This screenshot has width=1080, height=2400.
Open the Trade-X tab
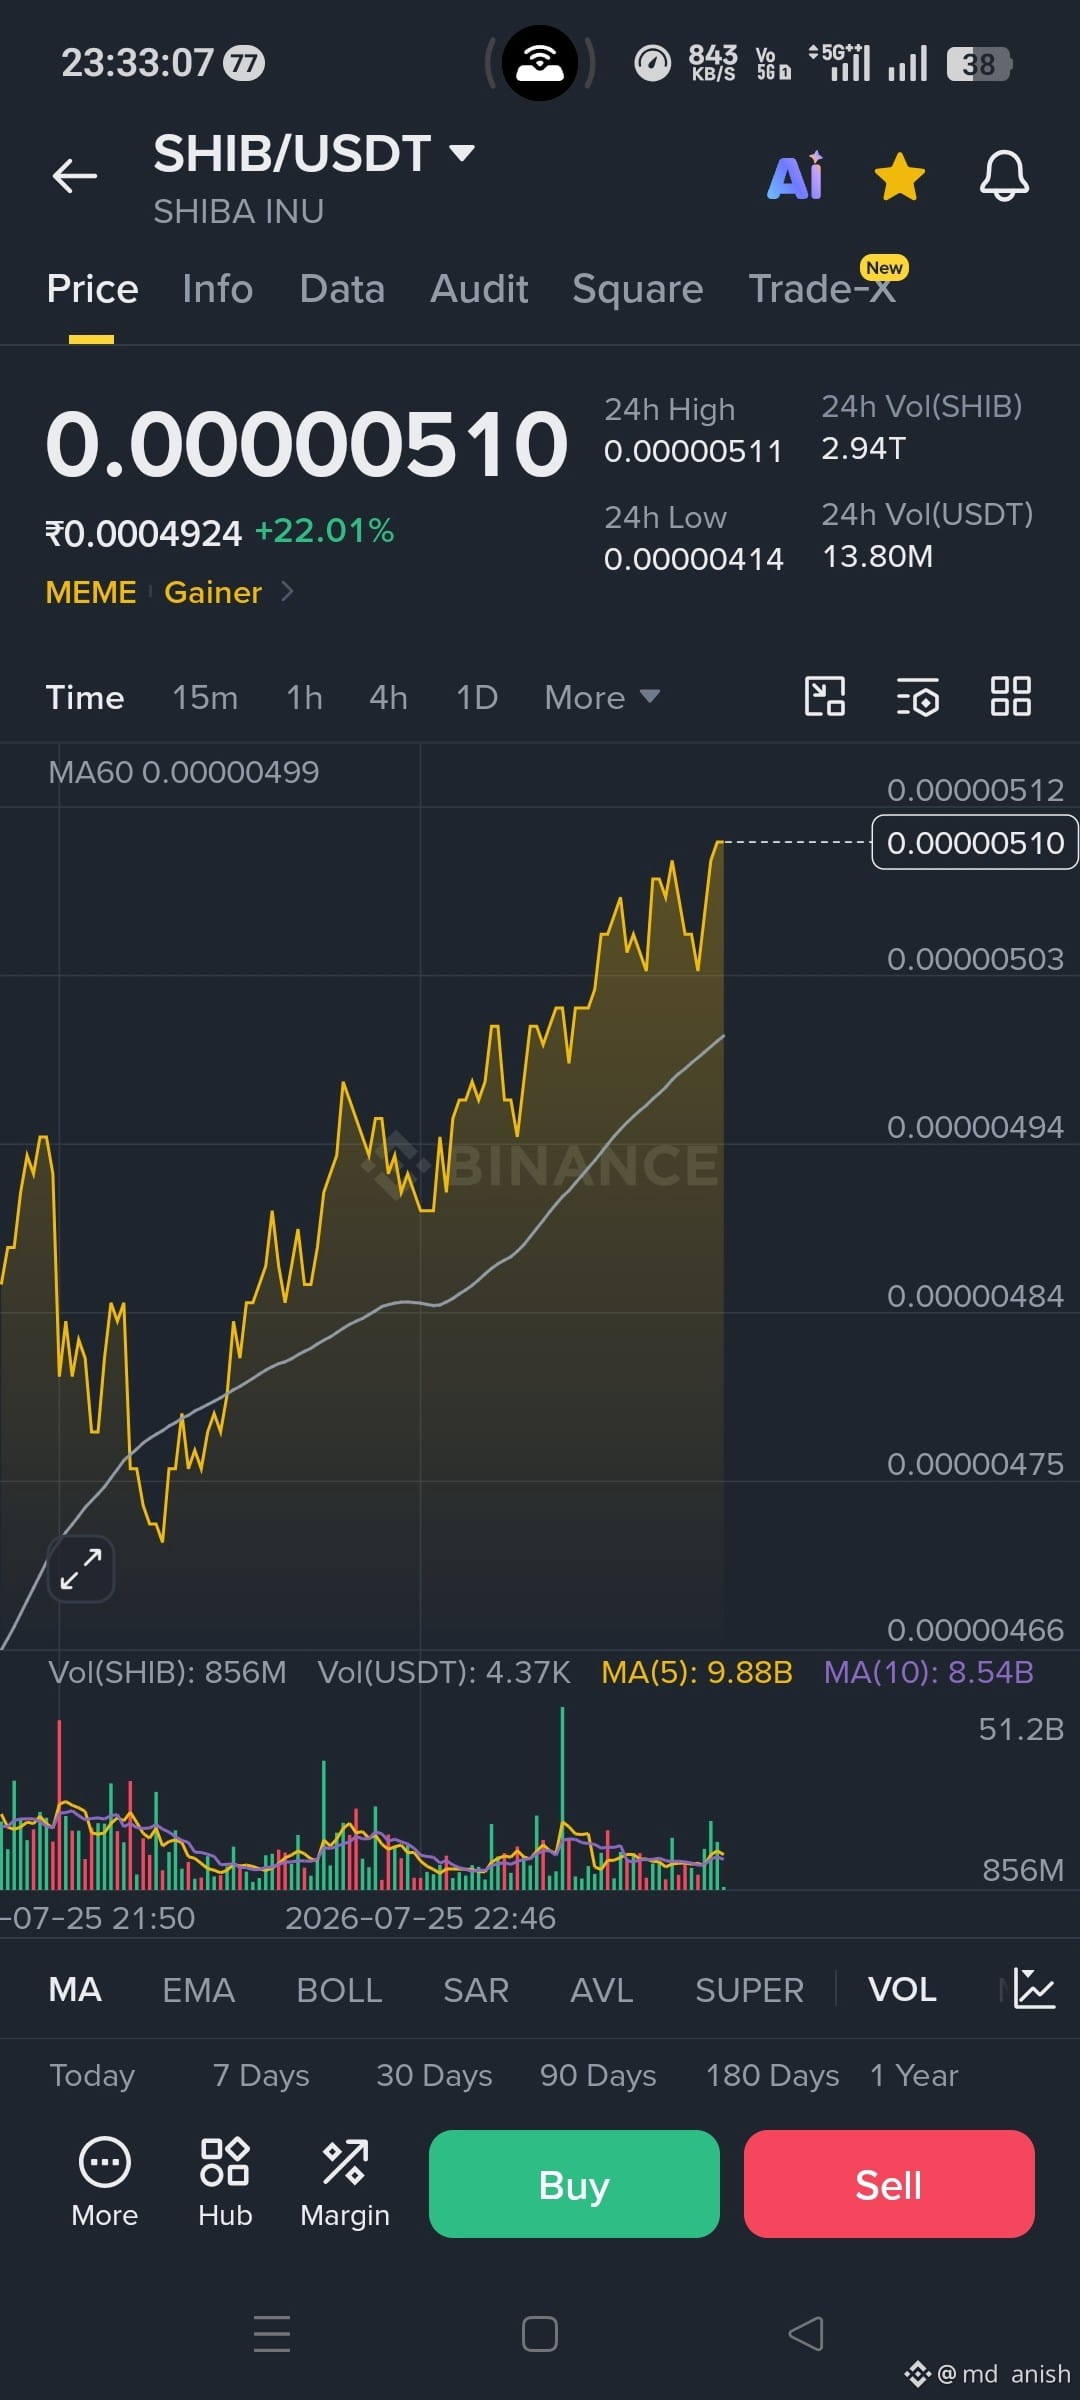coord(822,289)
